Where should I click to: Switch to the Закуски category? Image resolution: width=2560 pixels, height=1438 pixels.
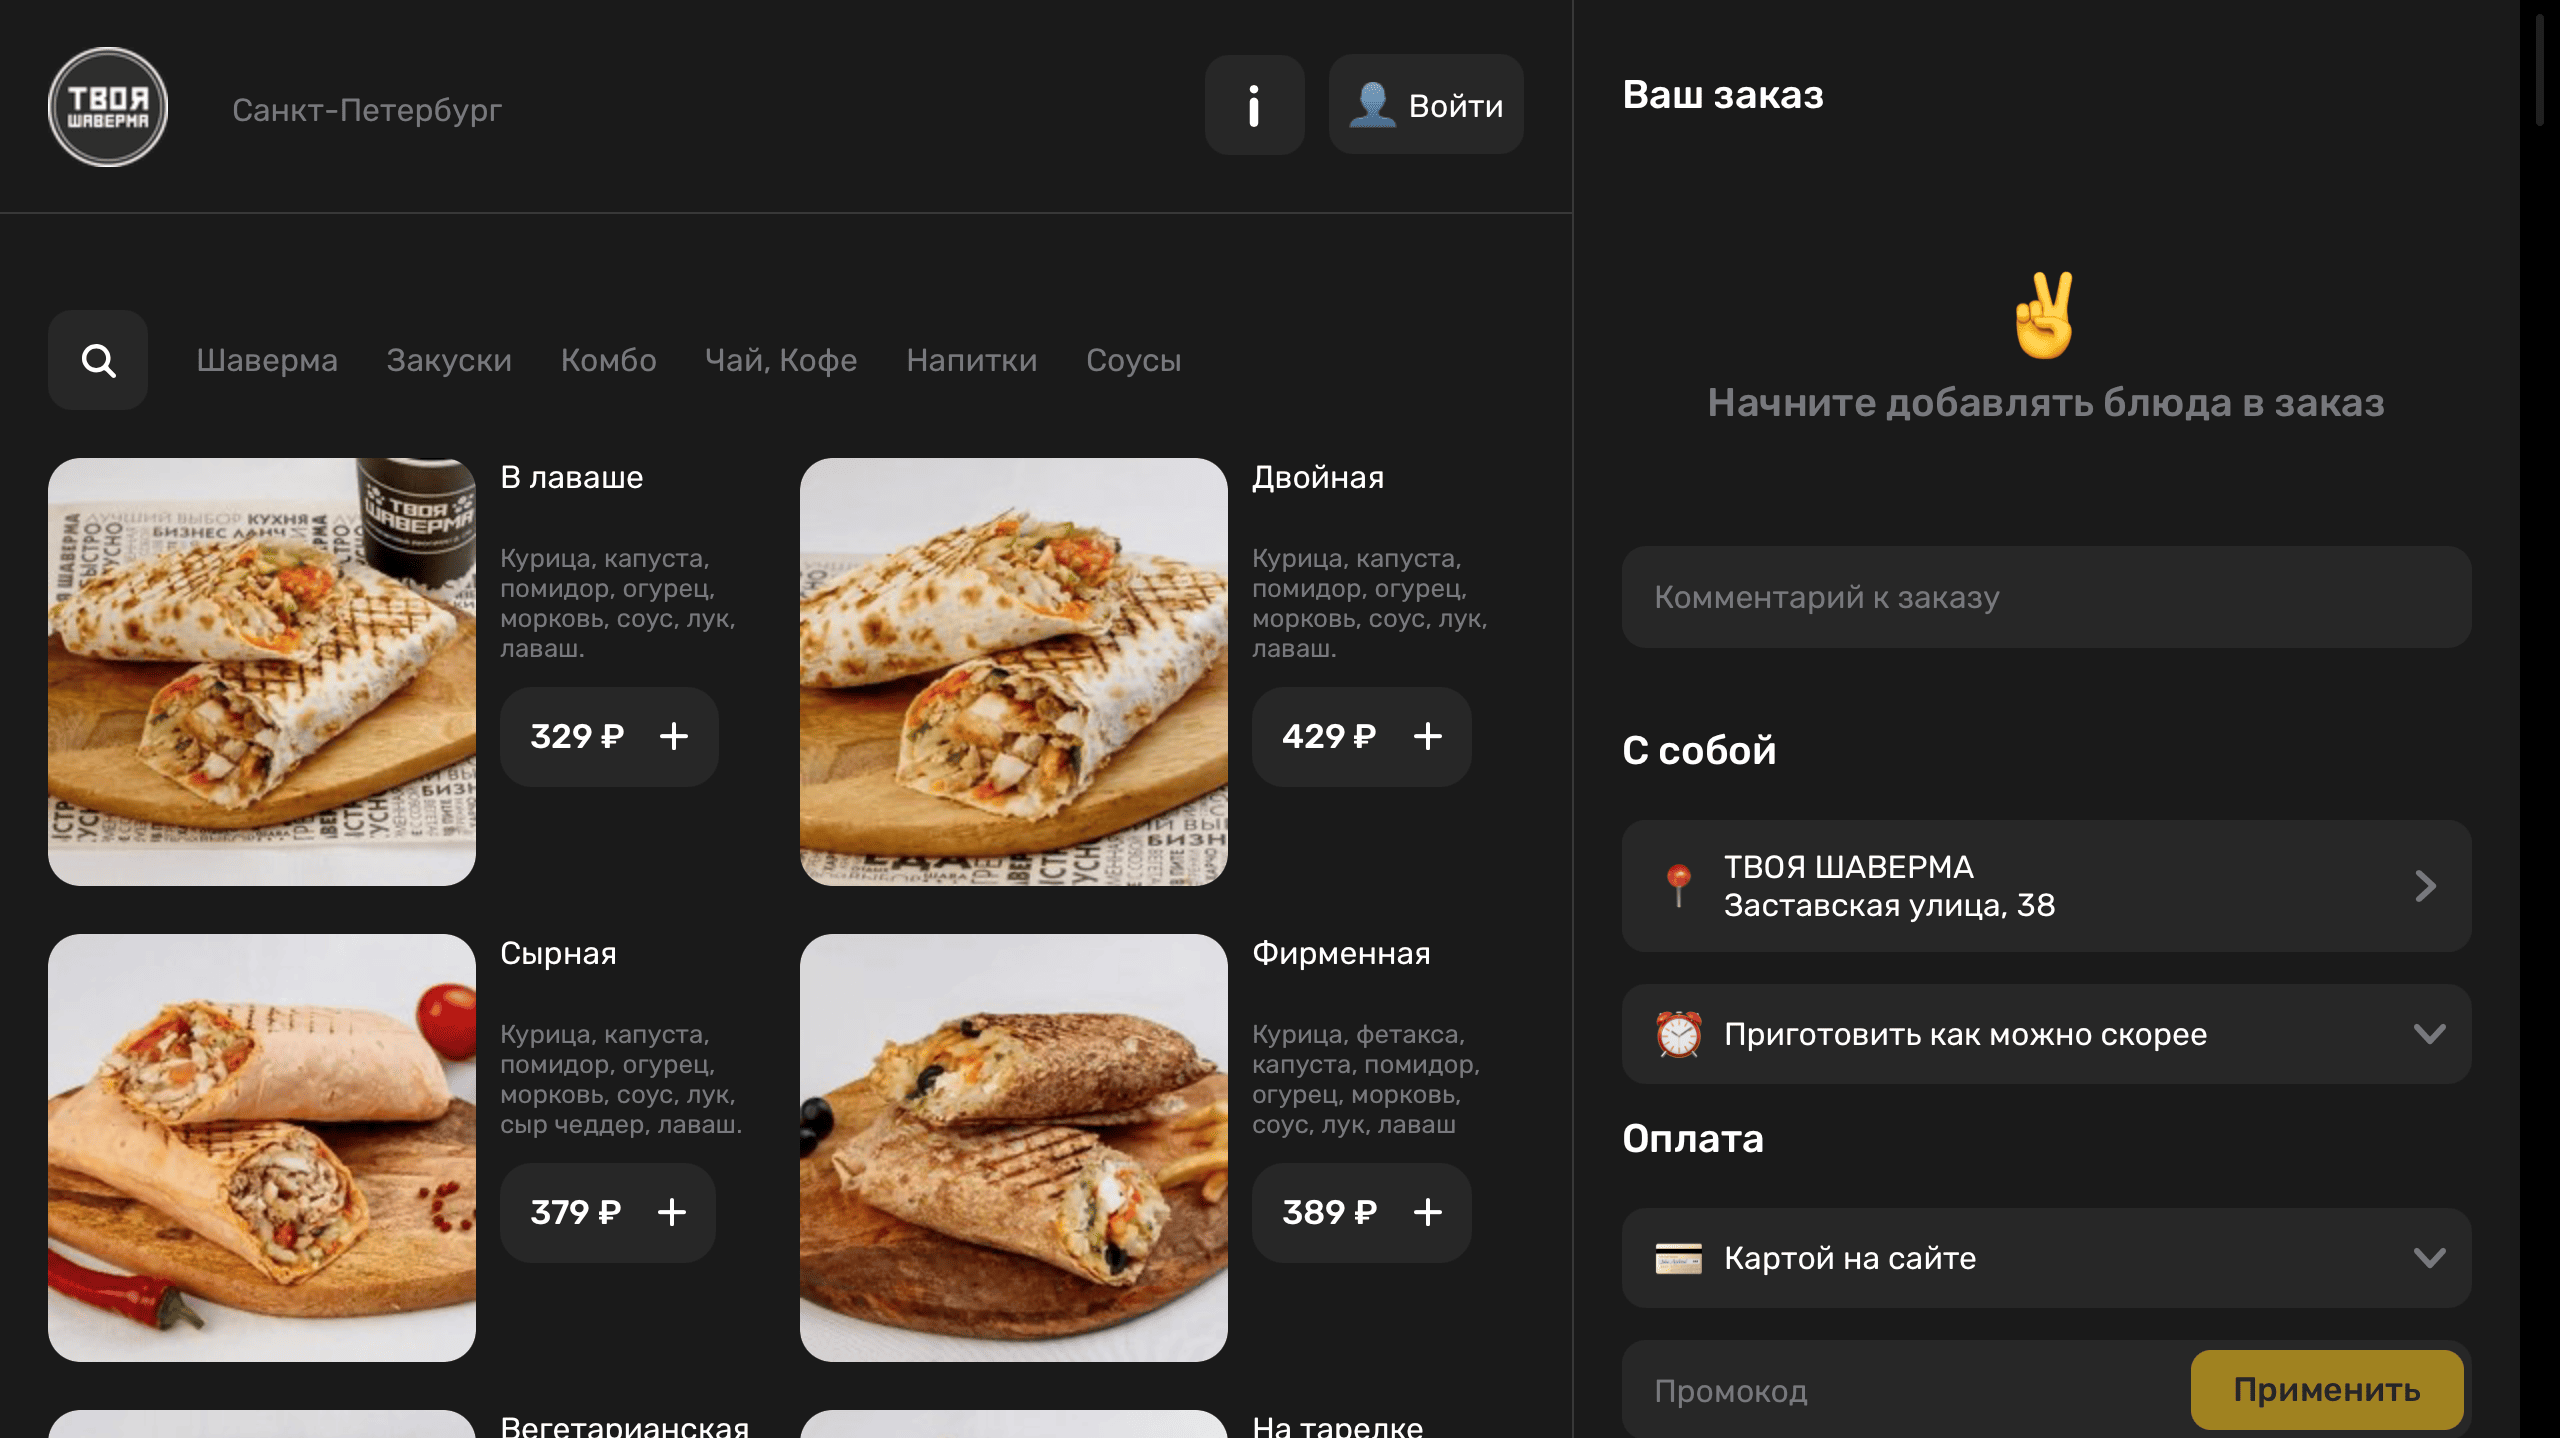click(449, 360)
